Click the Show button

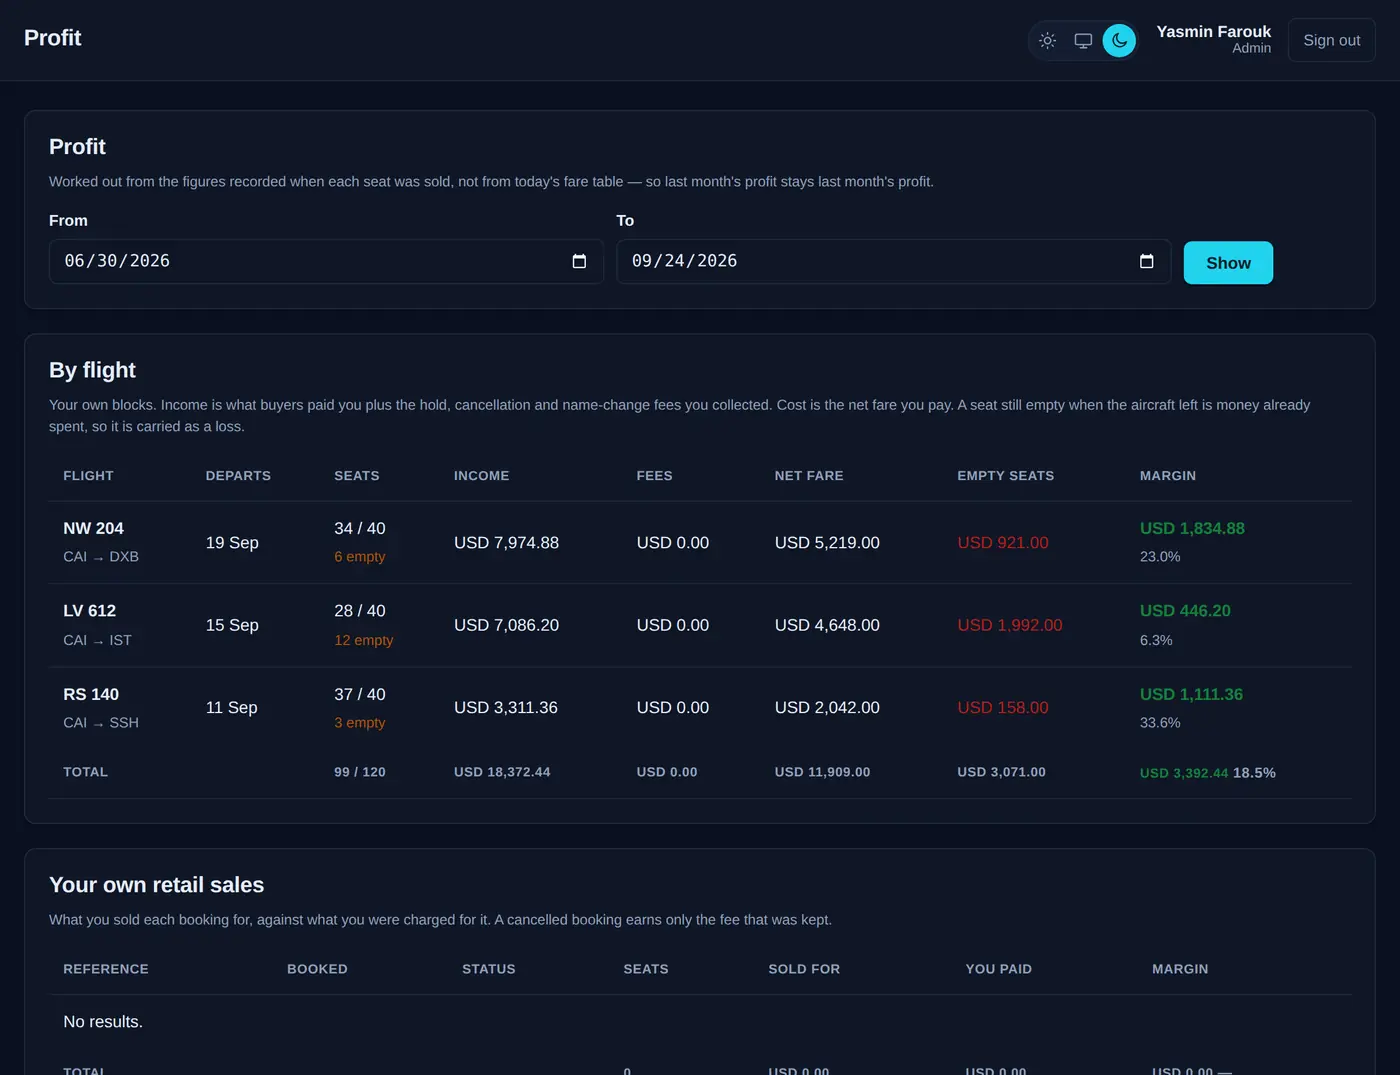1228,263
